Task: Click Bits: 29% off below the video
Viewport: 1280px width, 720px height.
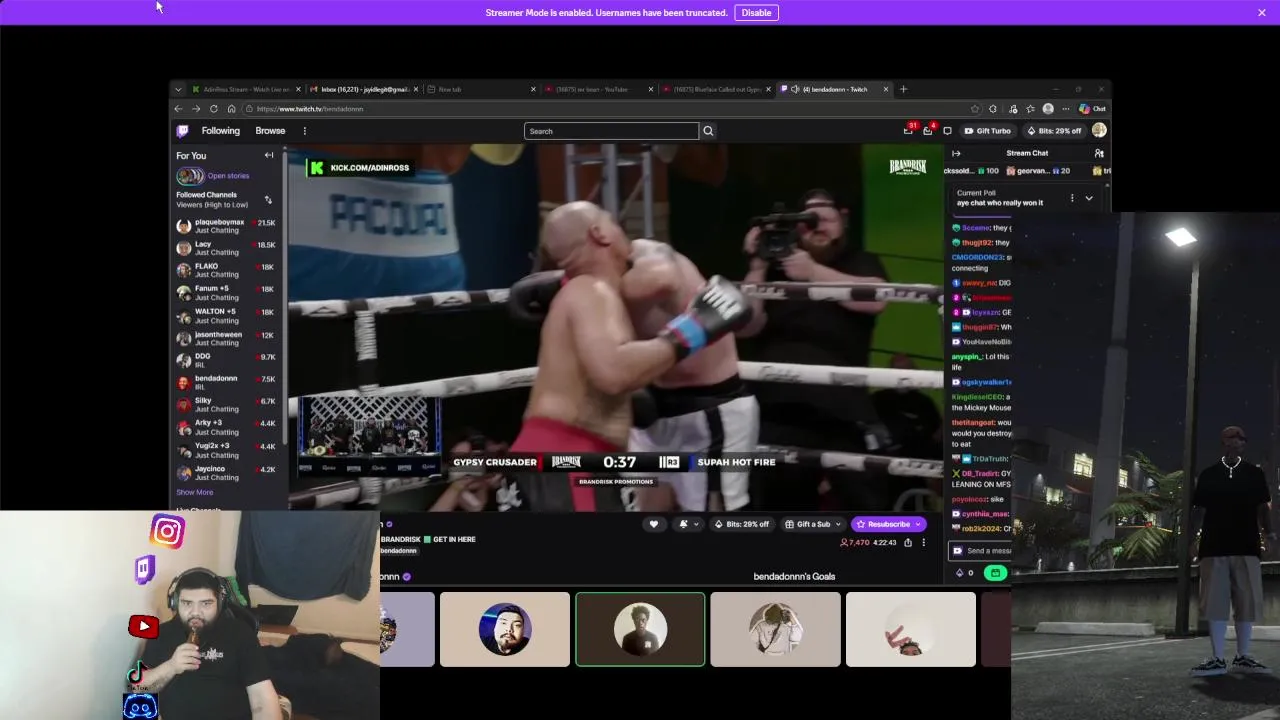Action: 741,524
